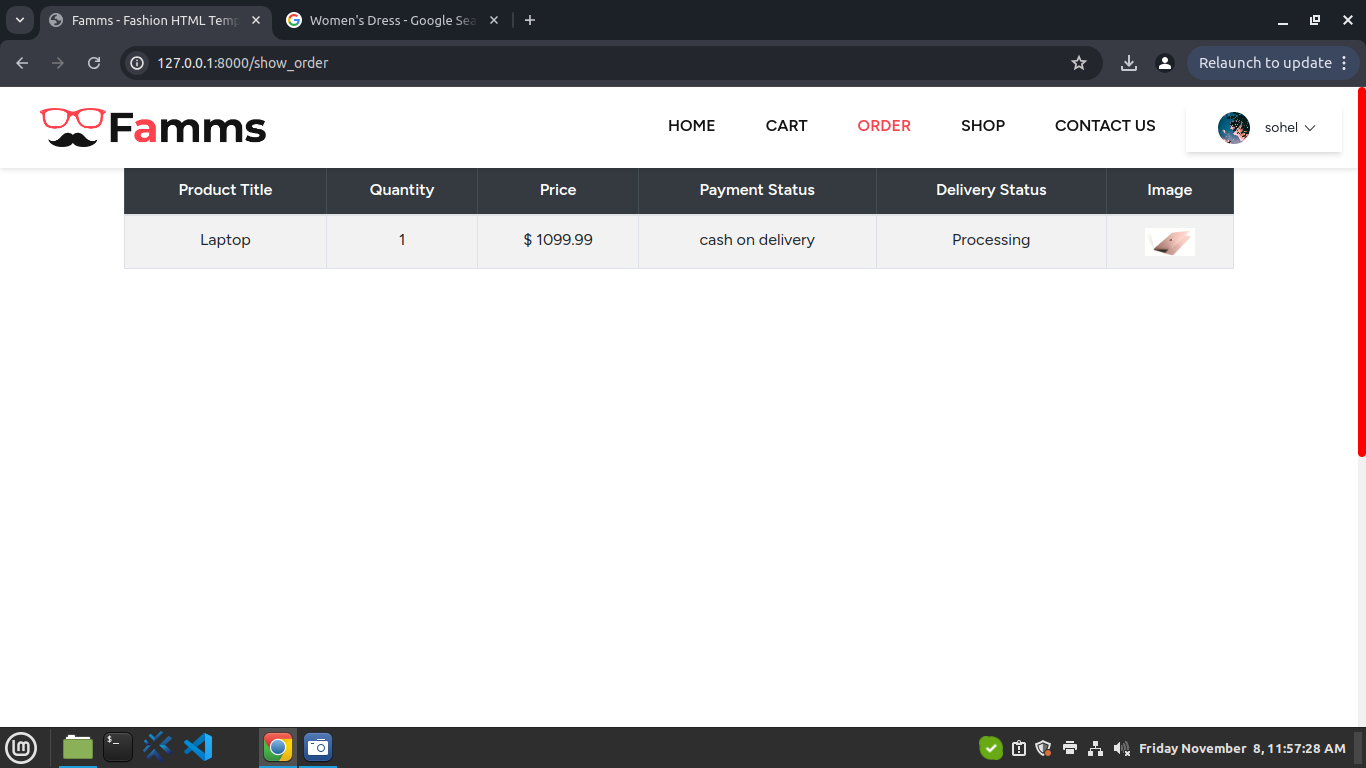Close the Famms browser tab
This screenshot has width=1366, height=768.
(256, 20)
